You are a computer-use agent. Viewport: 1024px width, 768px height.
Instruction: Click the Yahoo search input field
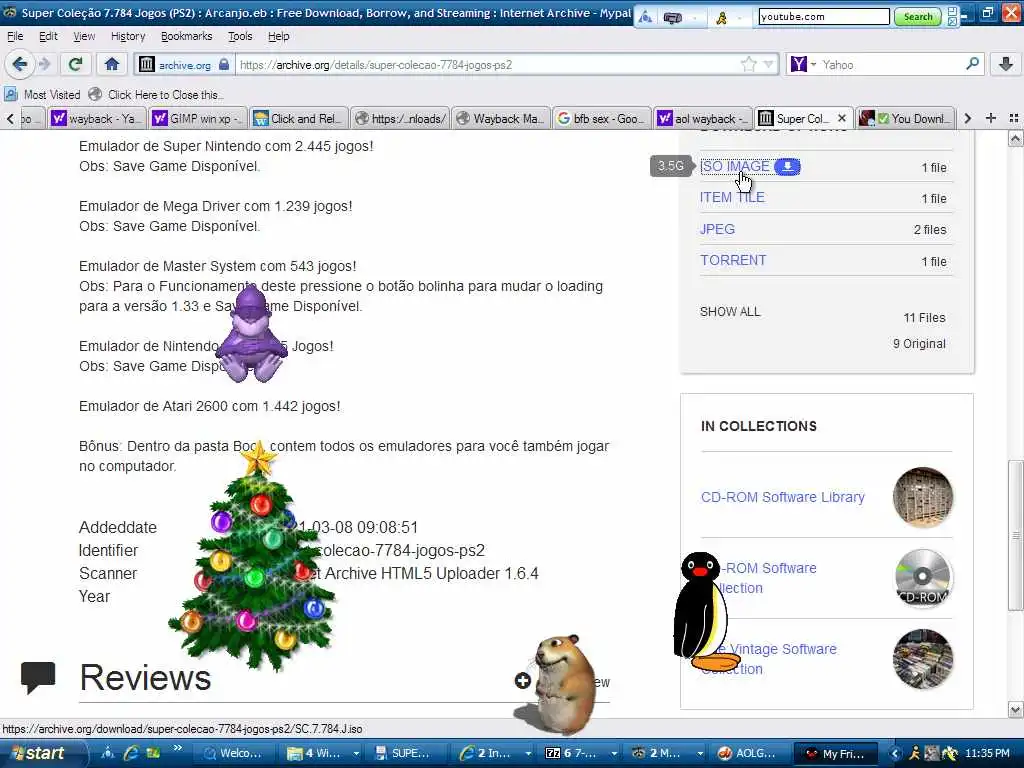click(891, 64)
